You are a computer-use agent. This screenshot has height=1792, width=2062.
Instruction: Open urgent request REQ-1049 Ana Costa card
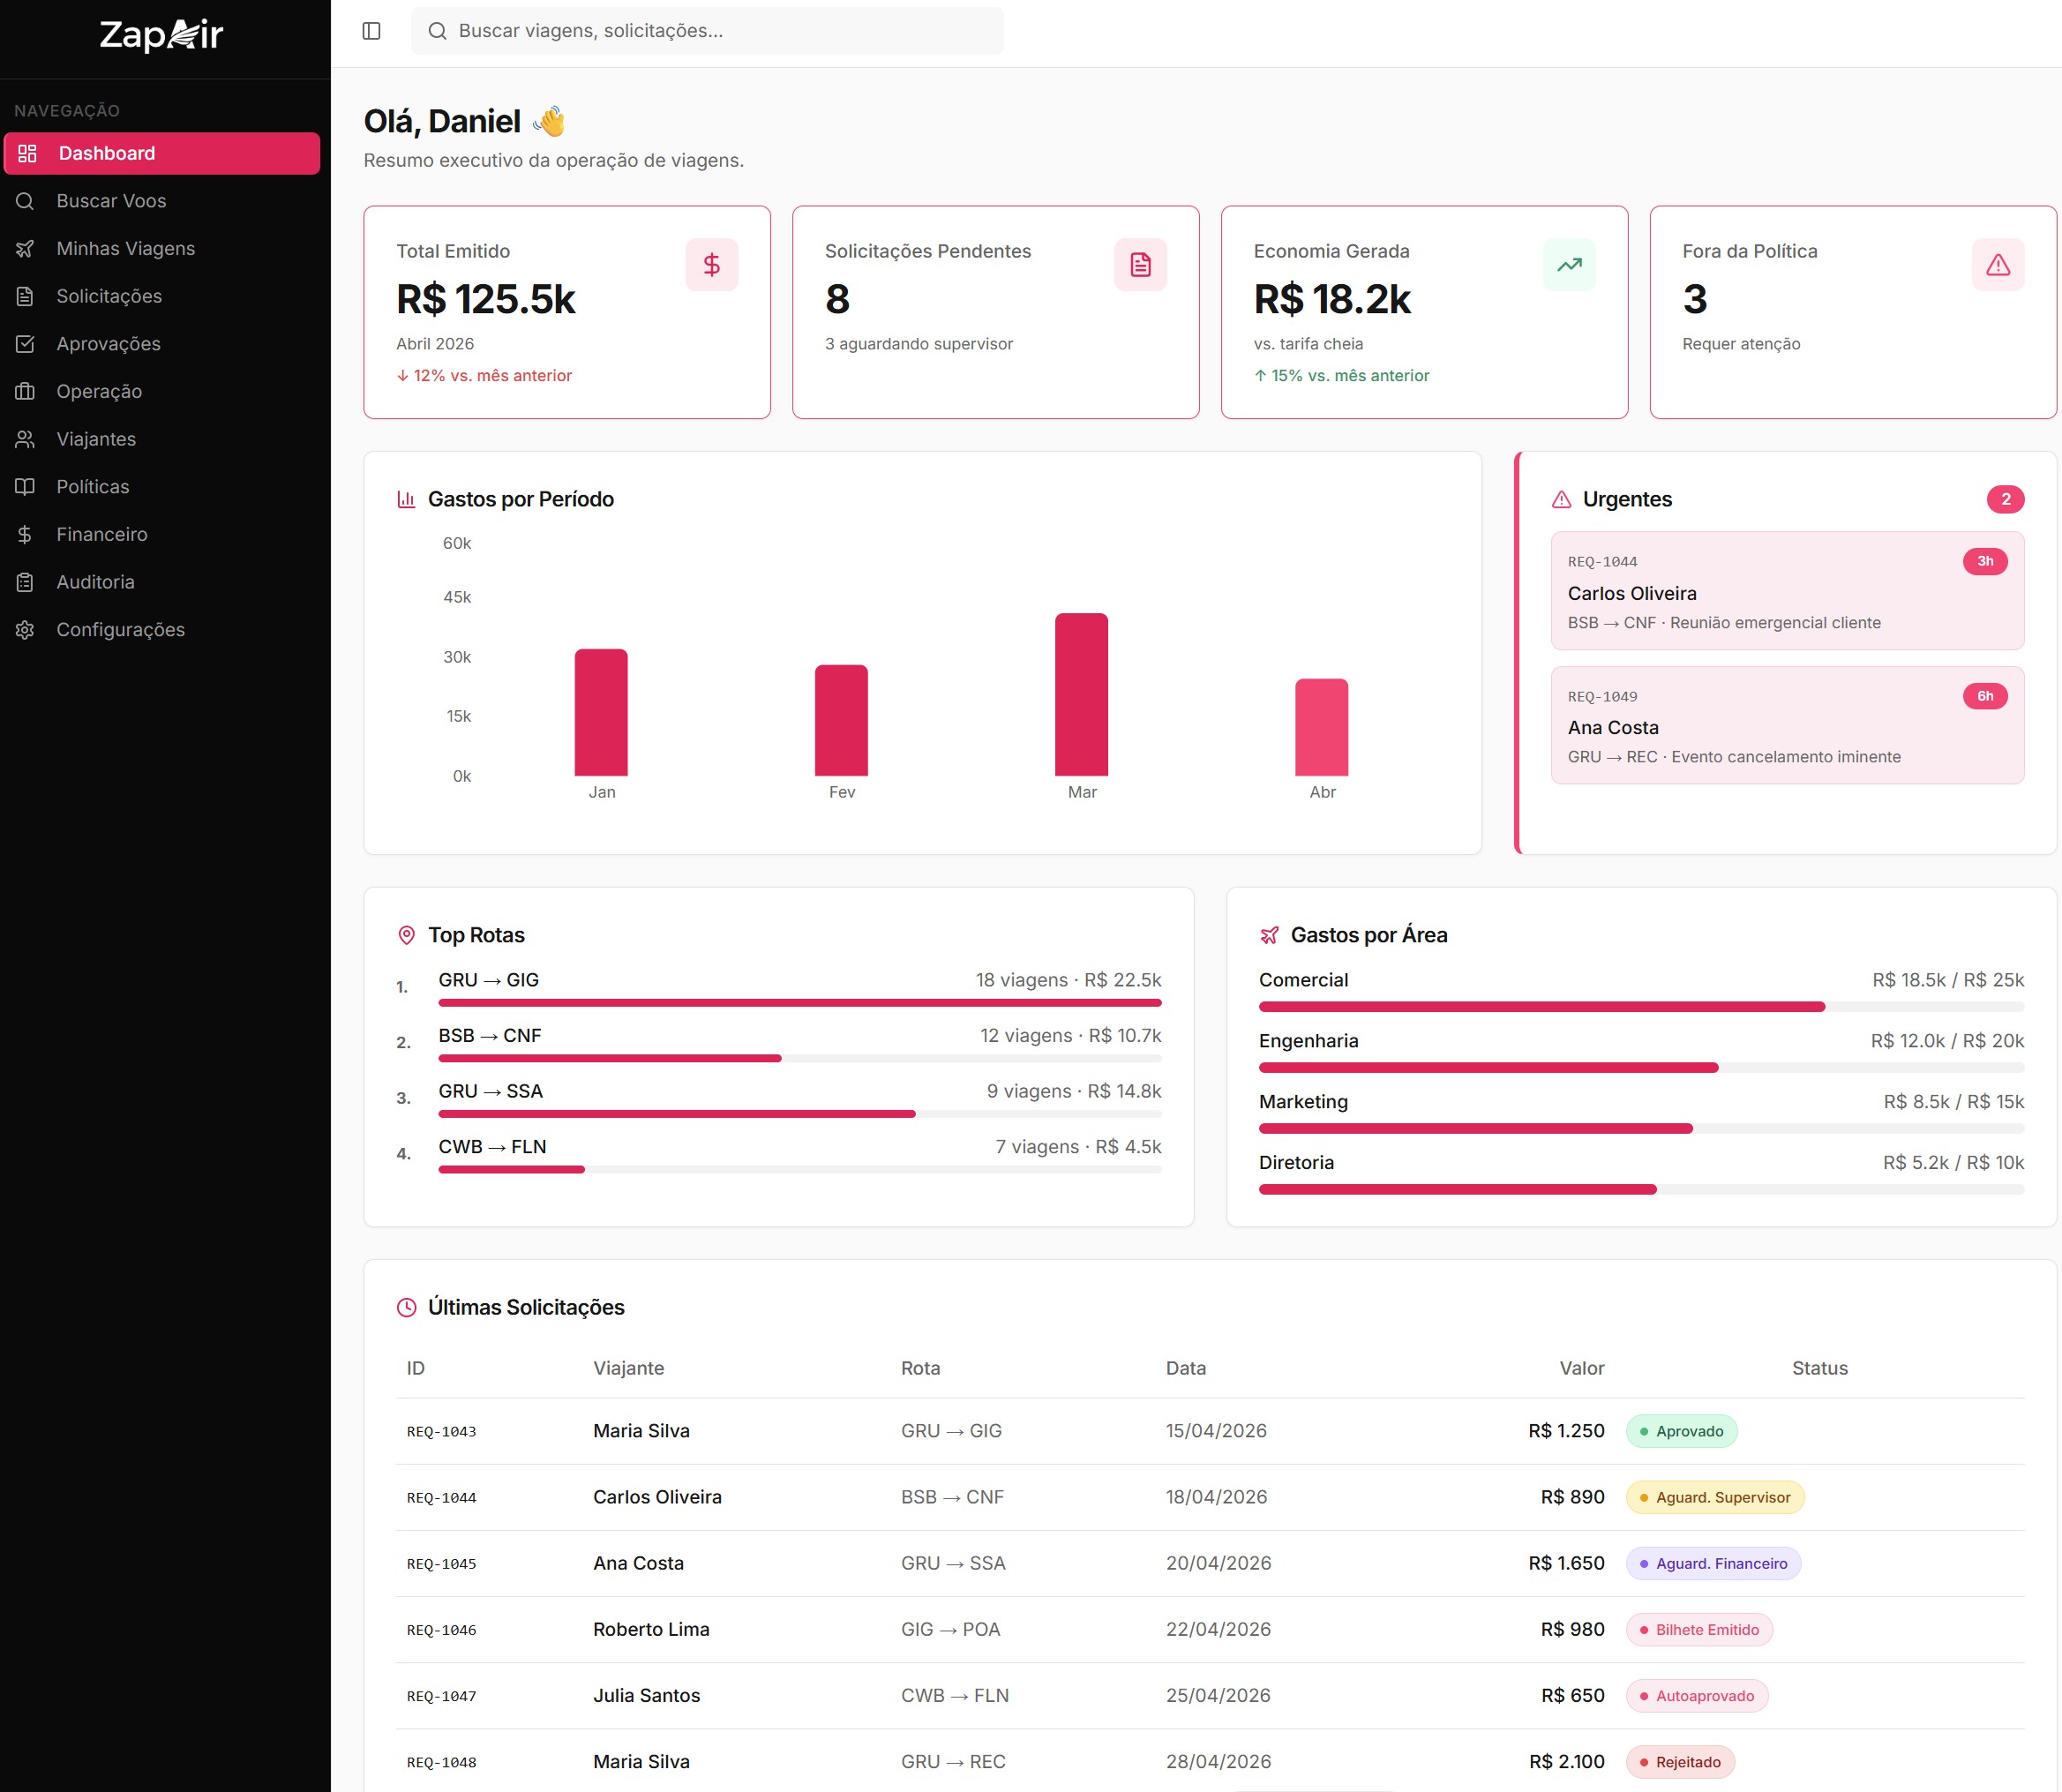(1787, 725)
